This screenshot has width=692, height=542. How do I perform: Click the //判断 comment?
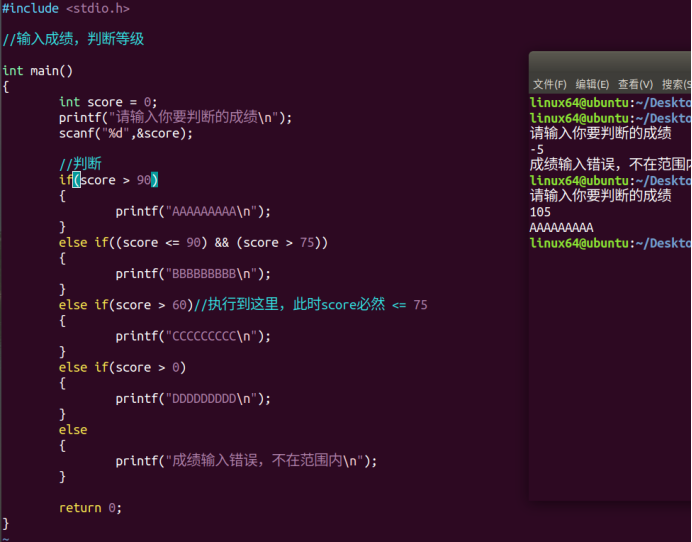80,164
